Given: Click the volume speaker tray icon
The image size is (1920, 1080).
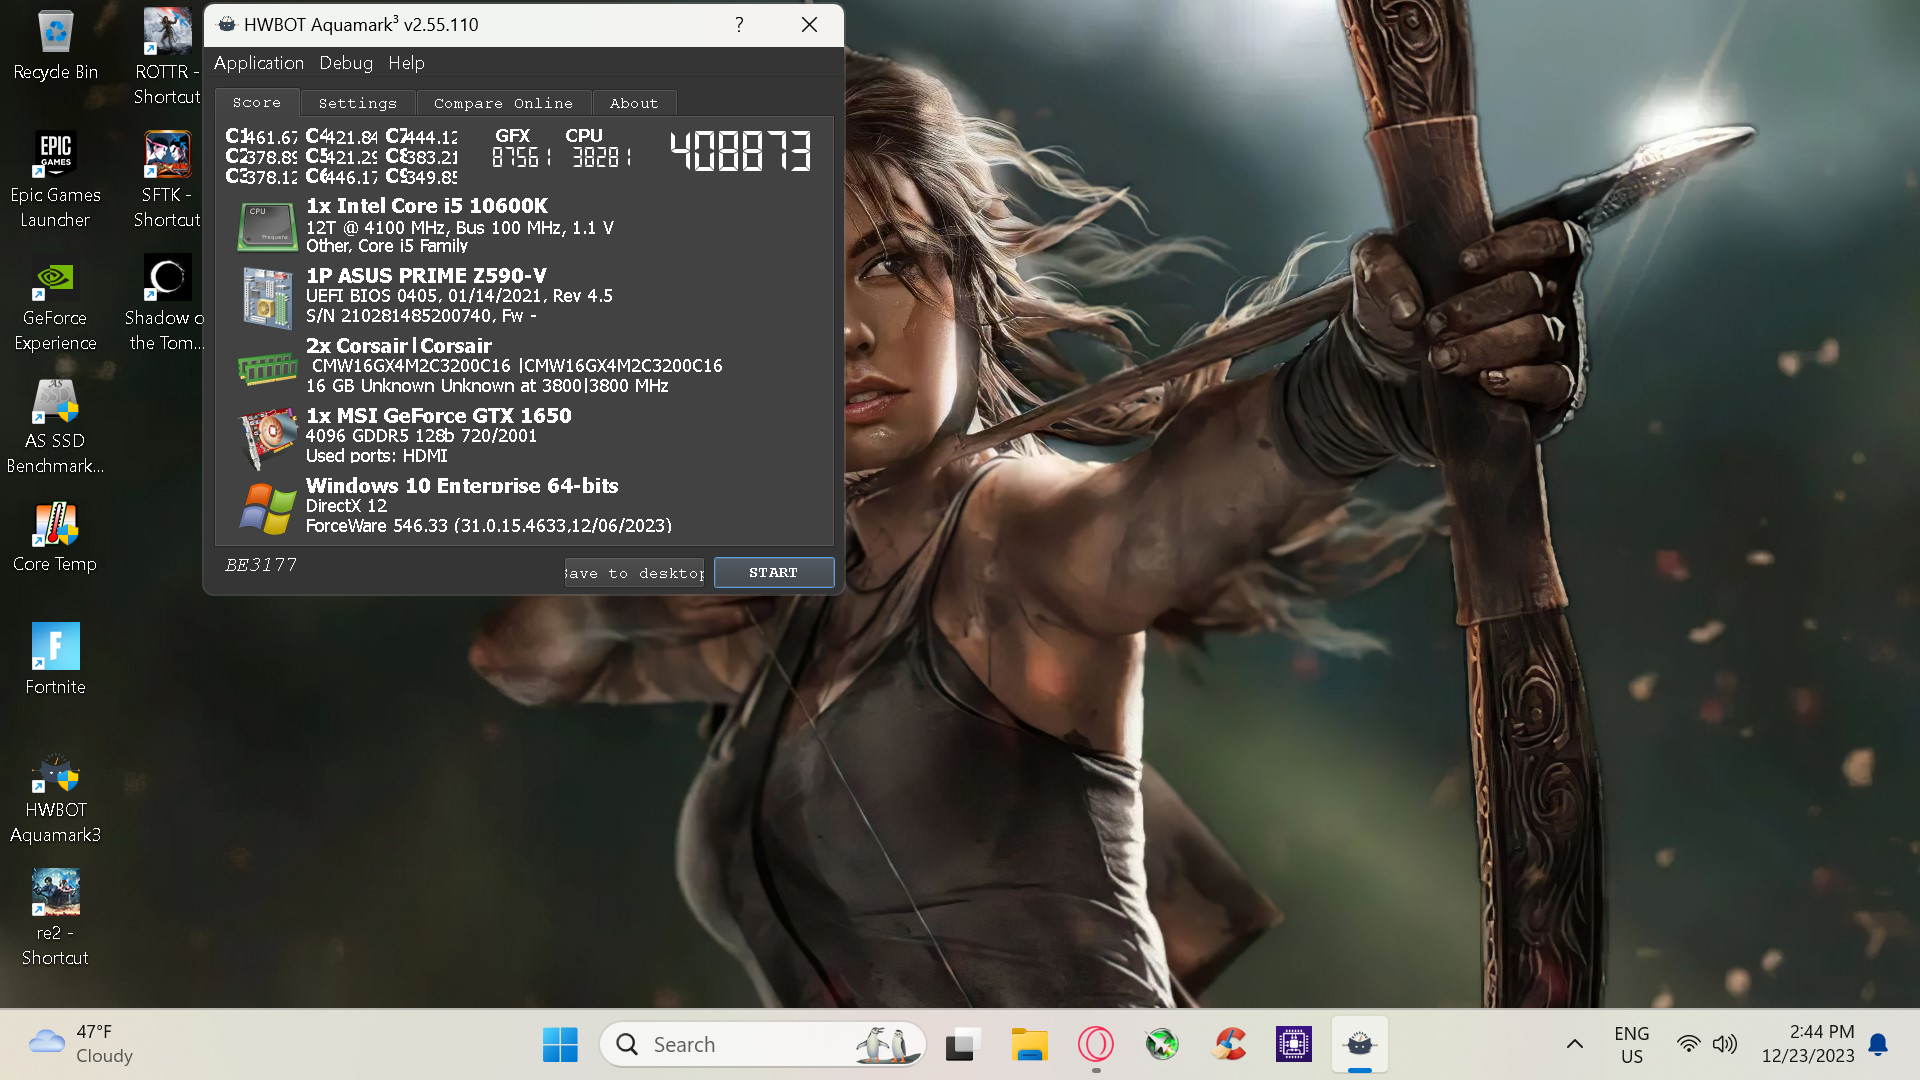Looking at the screenshot, I should (x=1724, y=1045).
